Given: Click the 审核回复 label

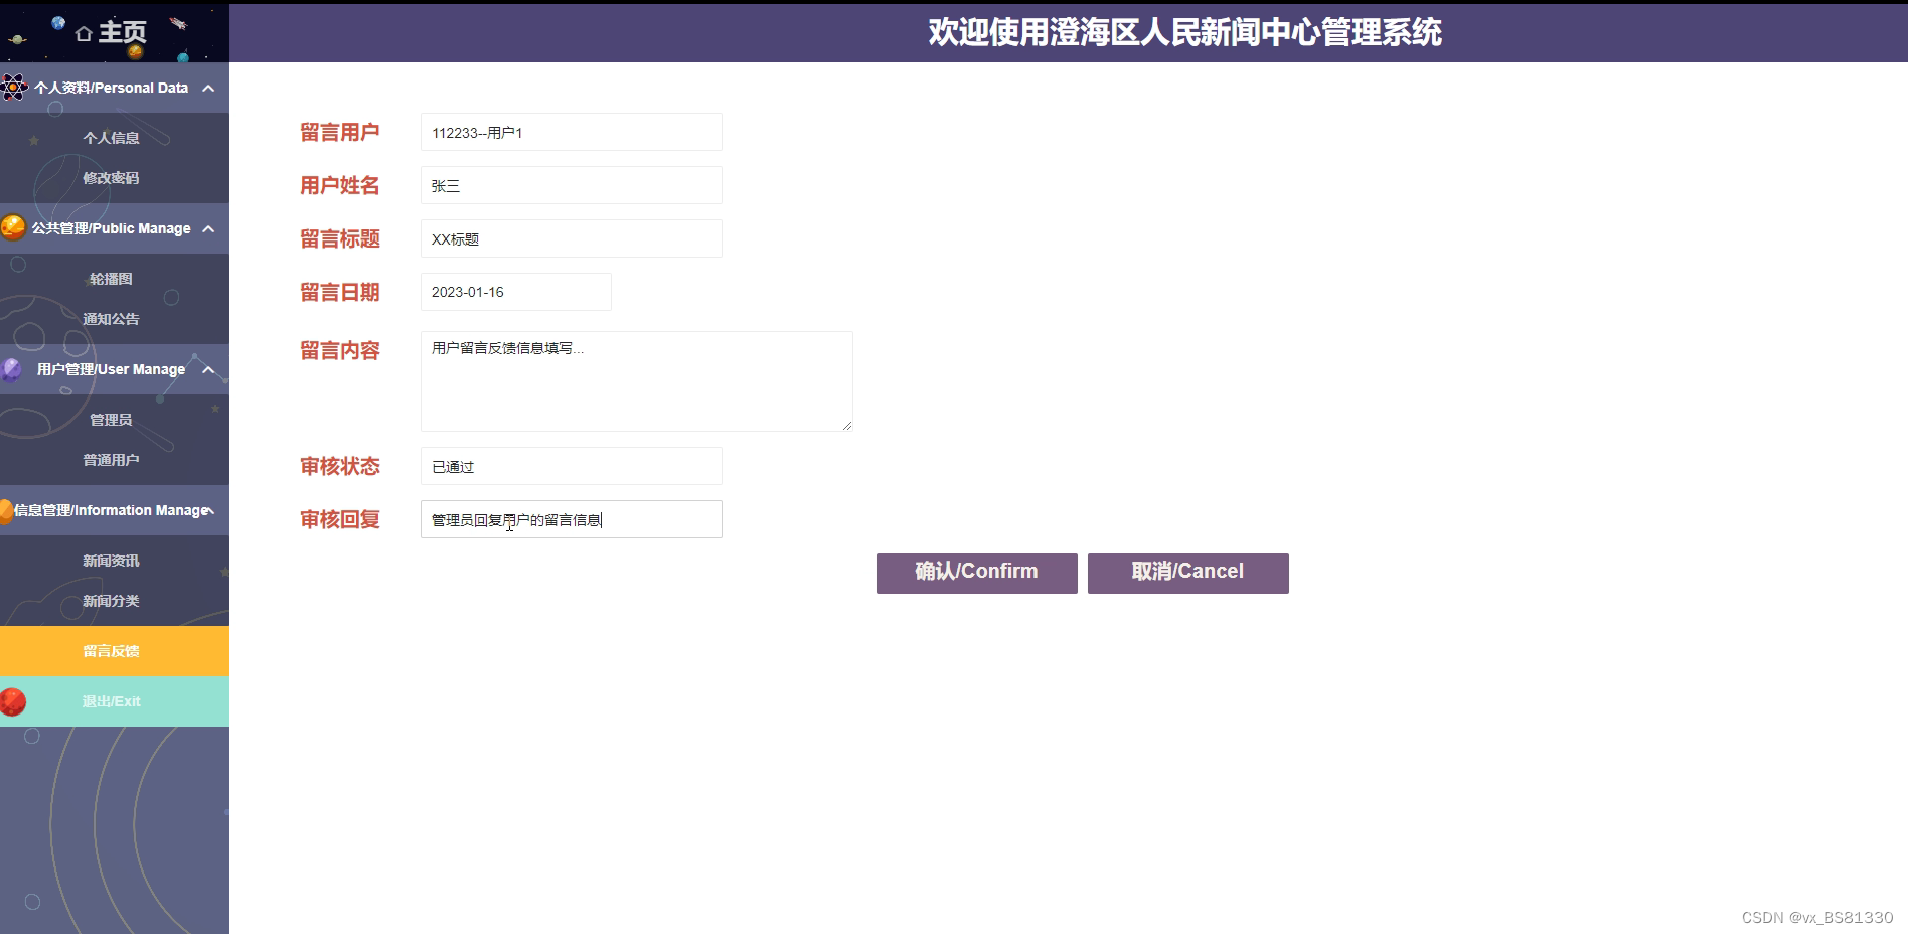Looking at the screenshot, I should 340,519.
